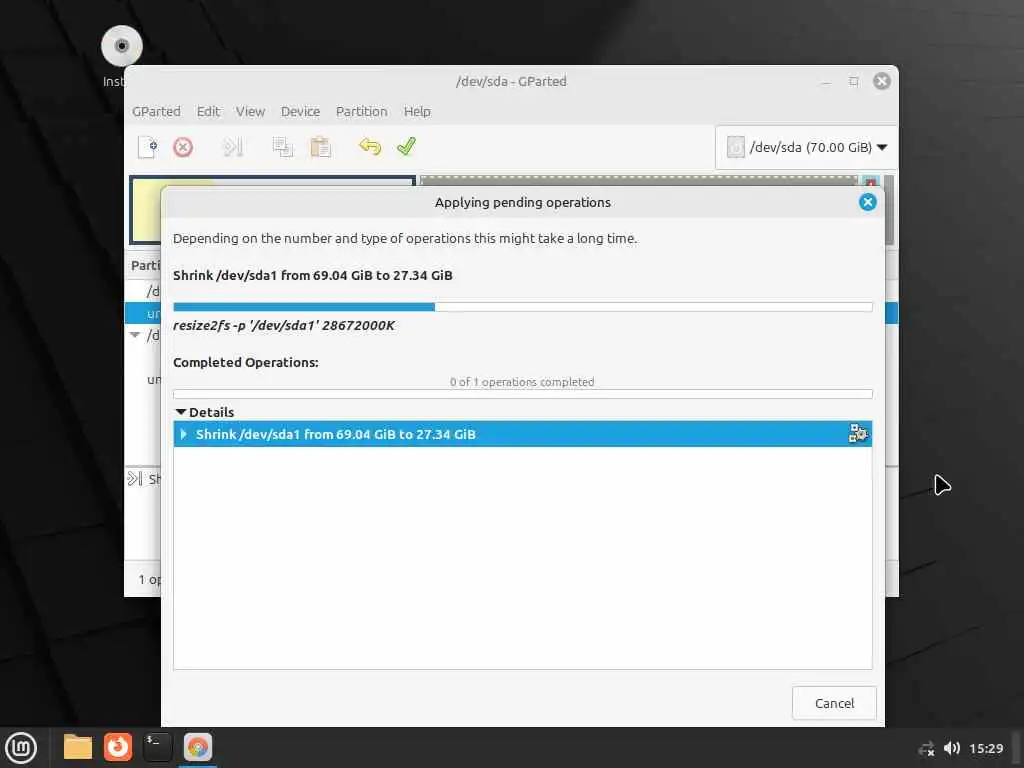Open the GParted menu

(156, 112)
